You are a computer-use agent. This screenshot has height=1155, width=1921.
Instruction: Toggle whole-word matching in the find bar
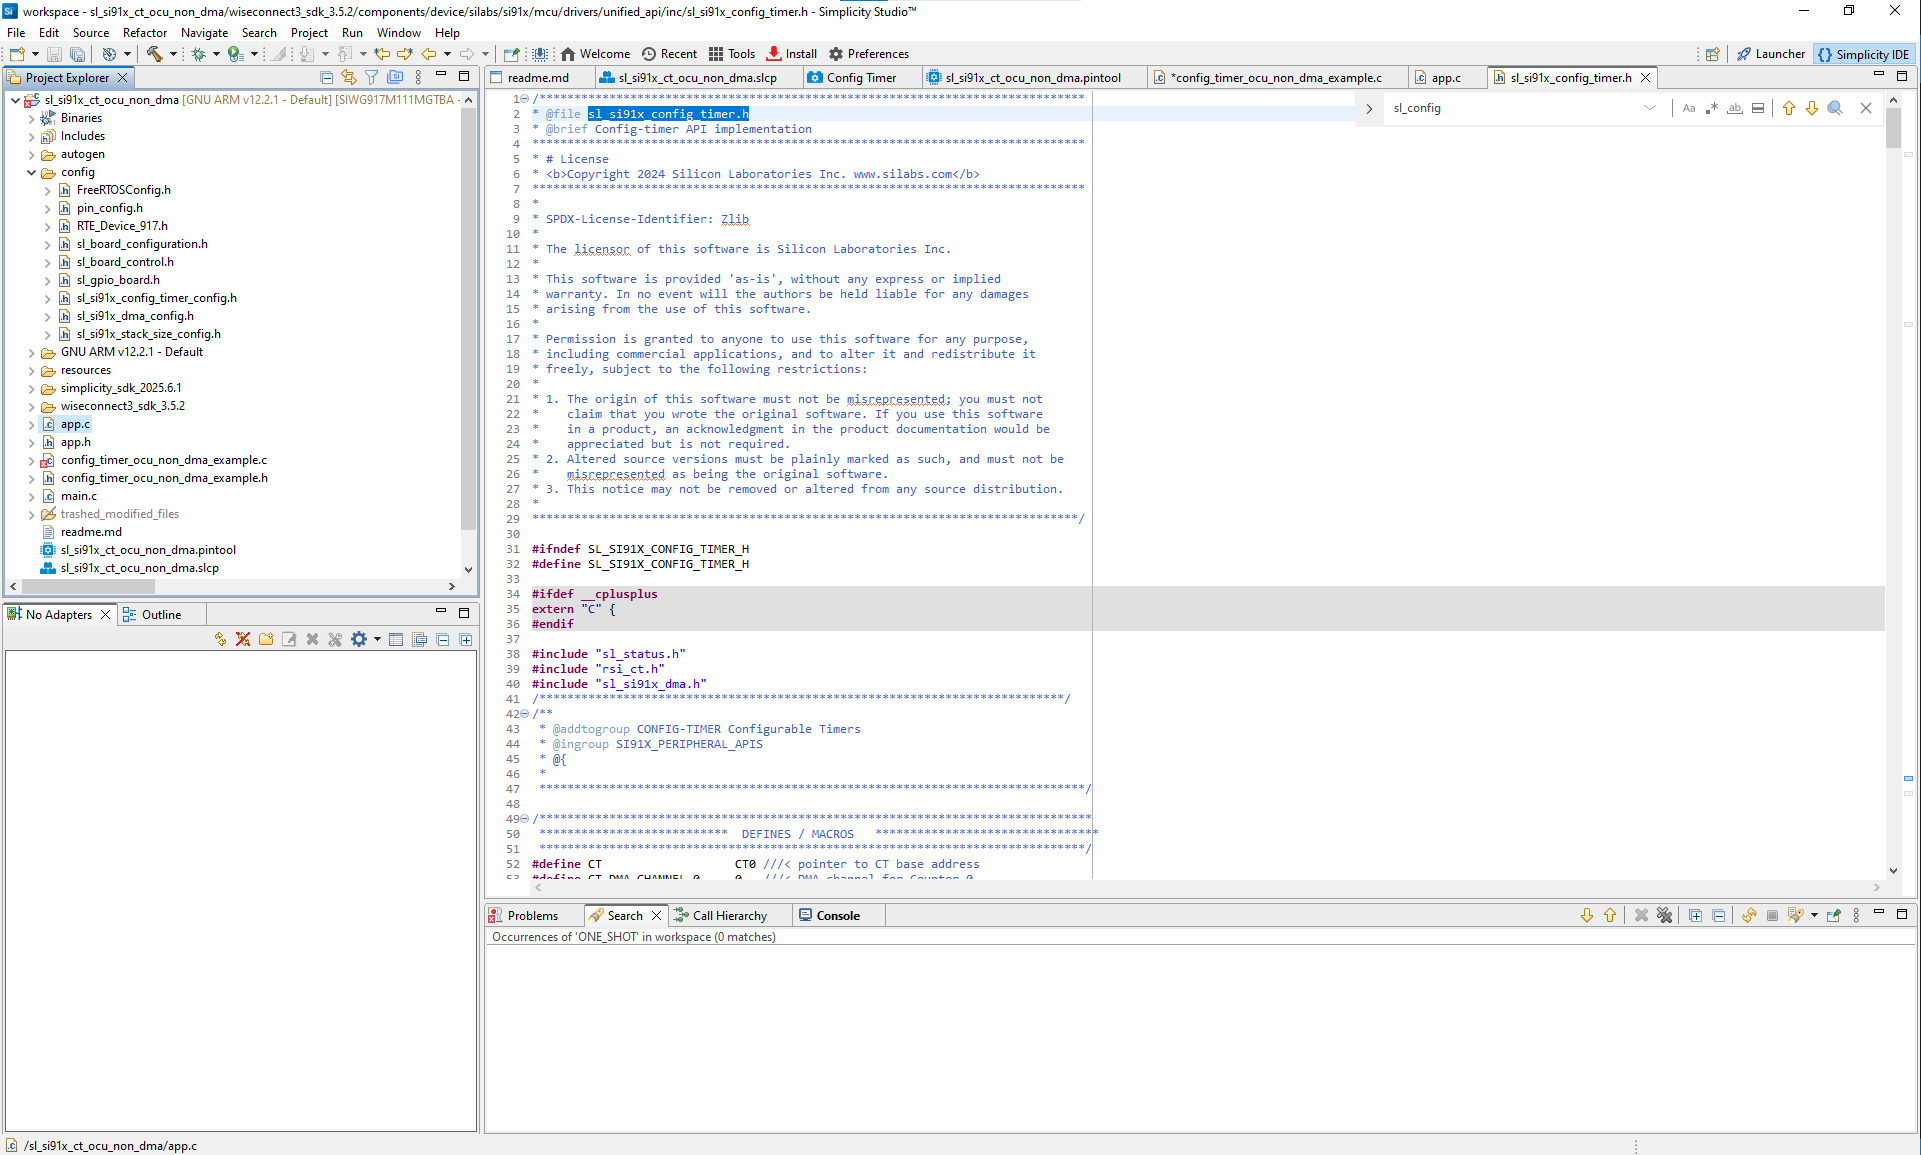pos(1735,108)
